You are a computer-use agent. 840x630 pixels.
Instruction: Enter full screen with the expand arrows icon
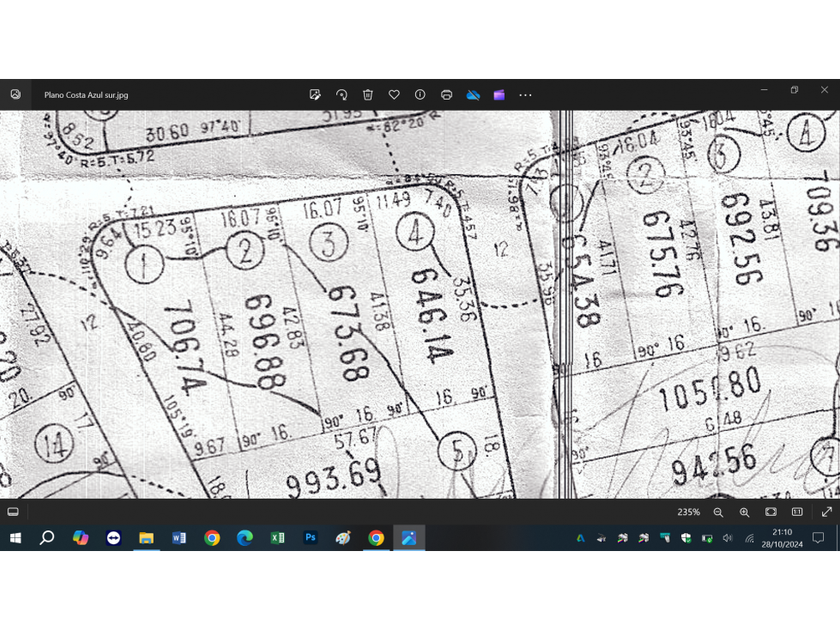point(826,512)
